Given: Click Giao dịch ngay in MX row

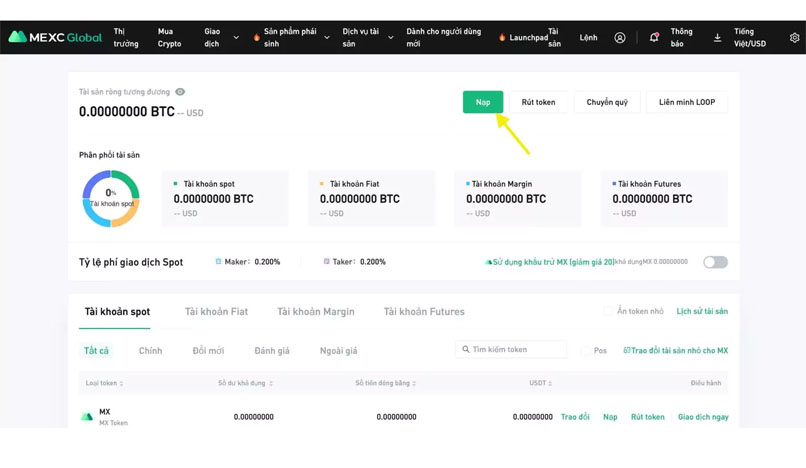Looking at the screenshot, I should pos(703,417).
